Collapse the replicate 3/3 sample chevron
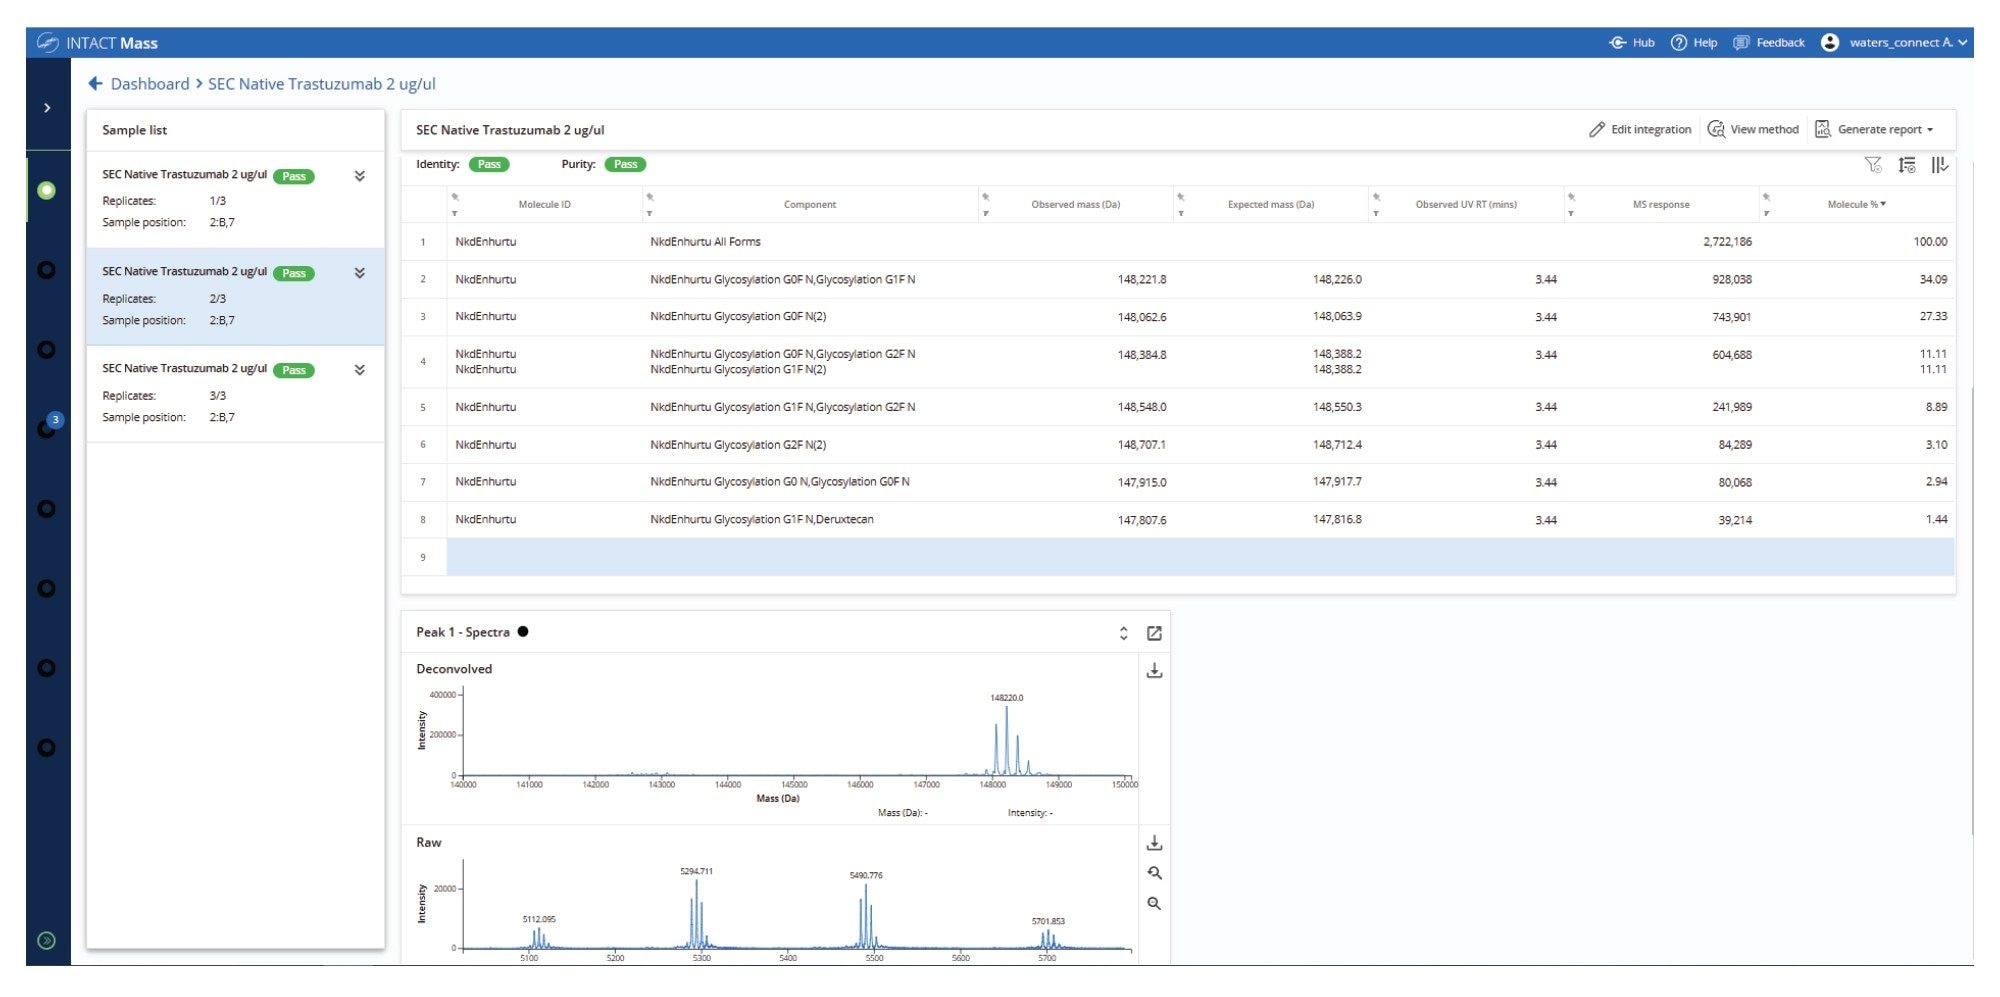 pyautogui.click(x=358, y=370)
